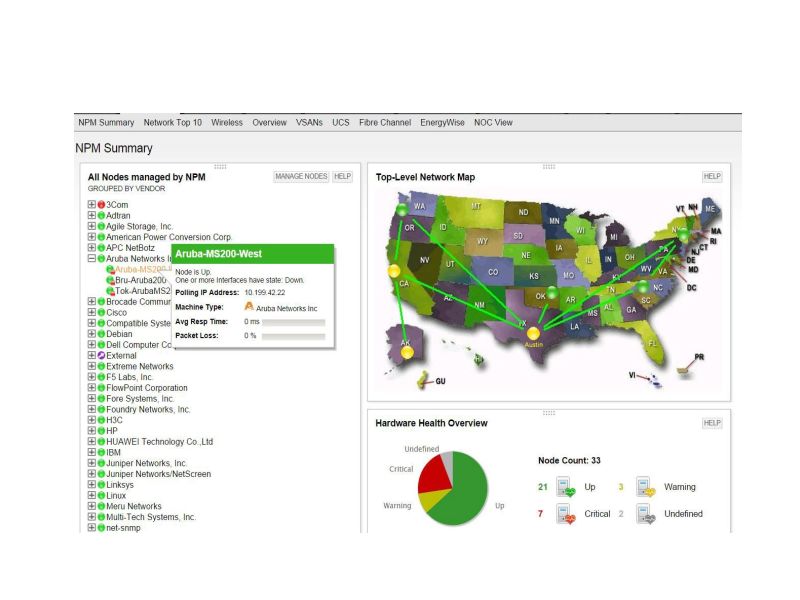The width and height of the screenshot is (800, 600).
Task: Click the red status icon for 3Com
Action: coord(101,205)
